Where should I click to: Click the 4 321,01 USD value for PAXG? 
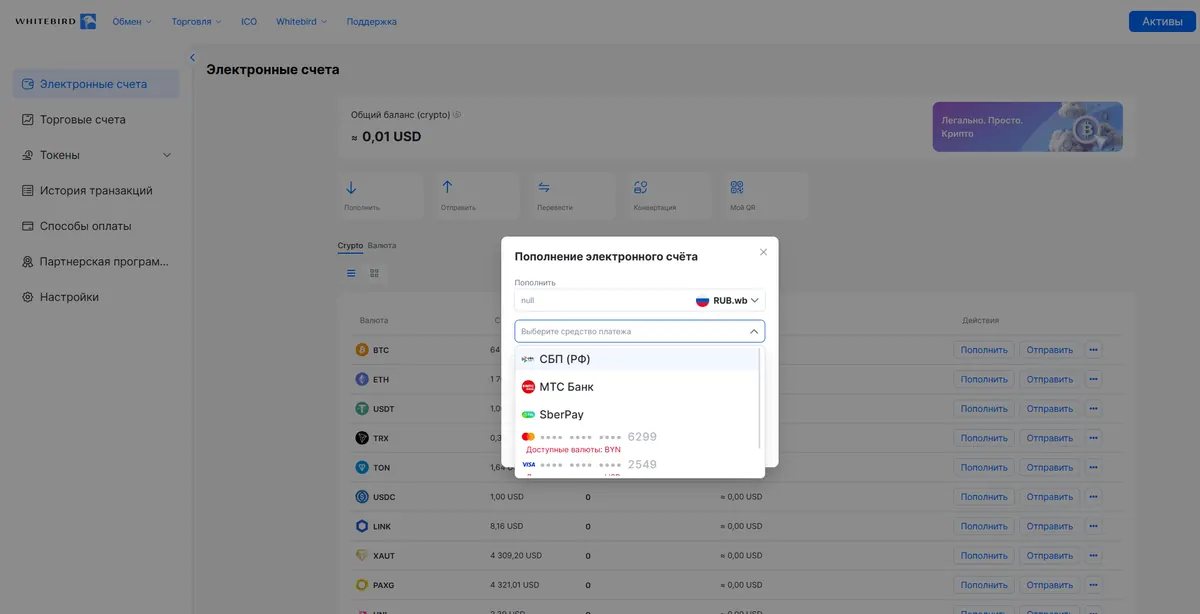[x=516, y=585]
